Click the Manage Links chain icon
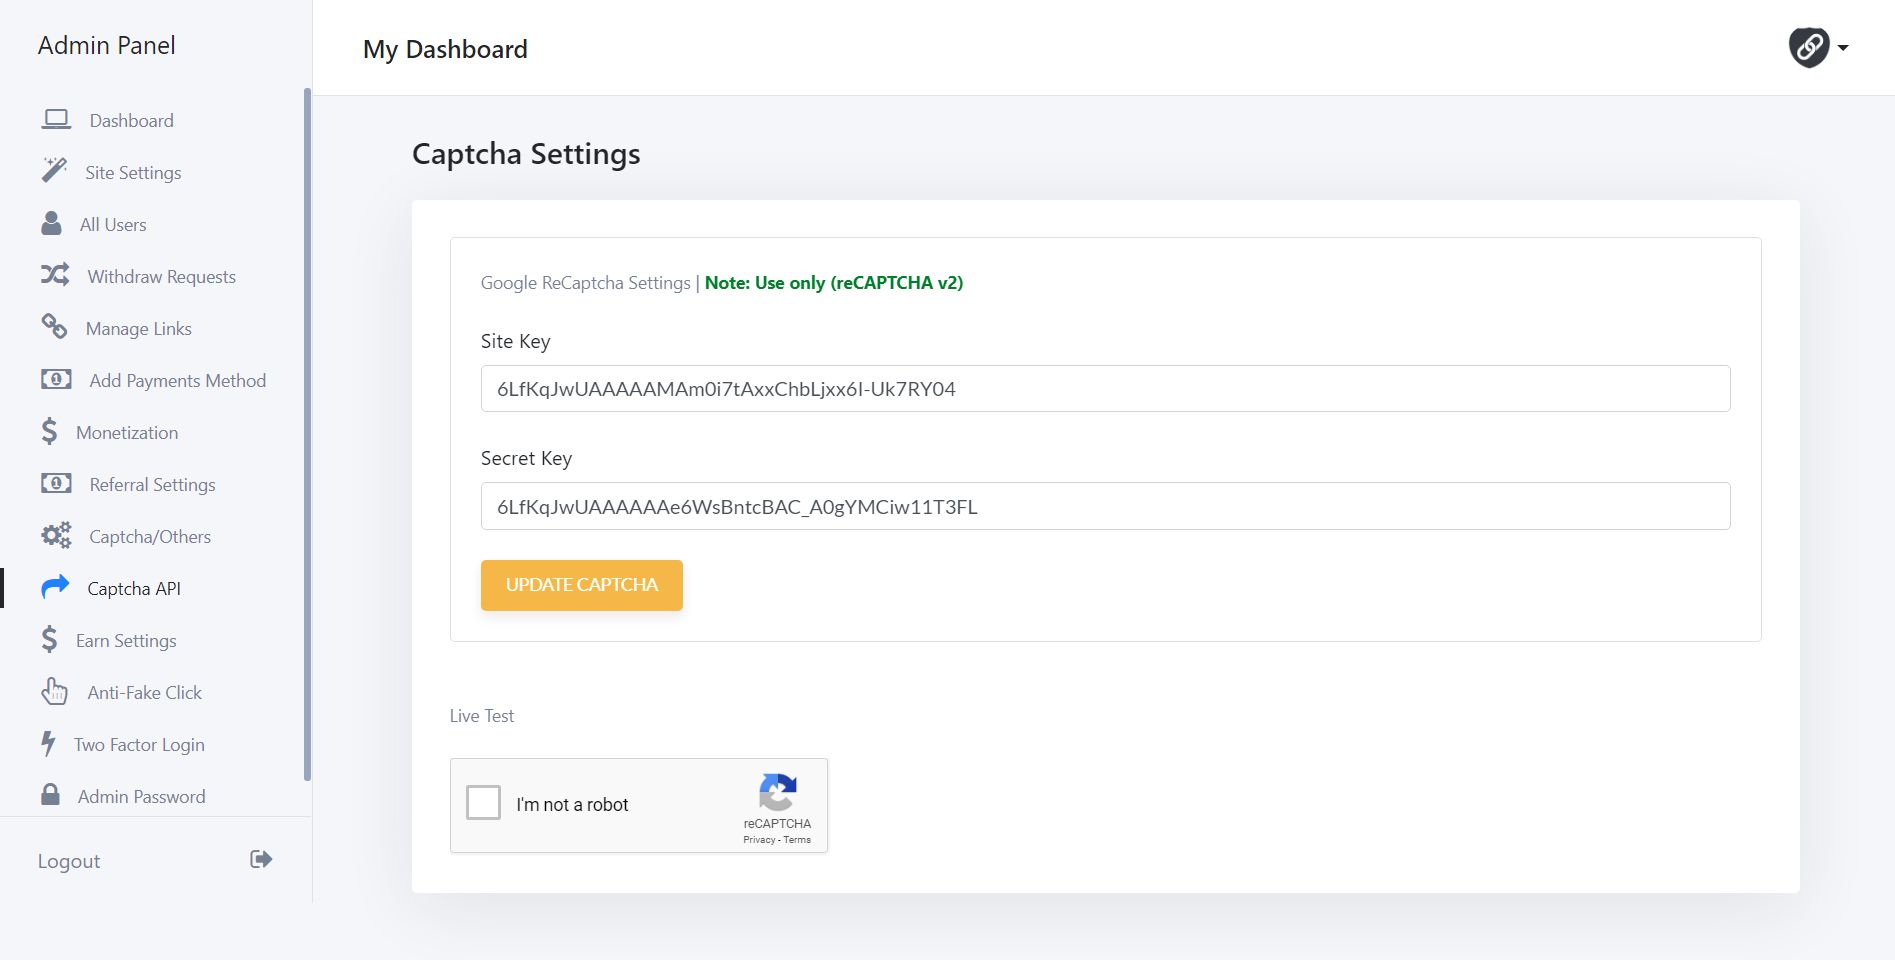The height and width of the screenshot is (960, 1895). pyautogui.click(x=54, y=327)
